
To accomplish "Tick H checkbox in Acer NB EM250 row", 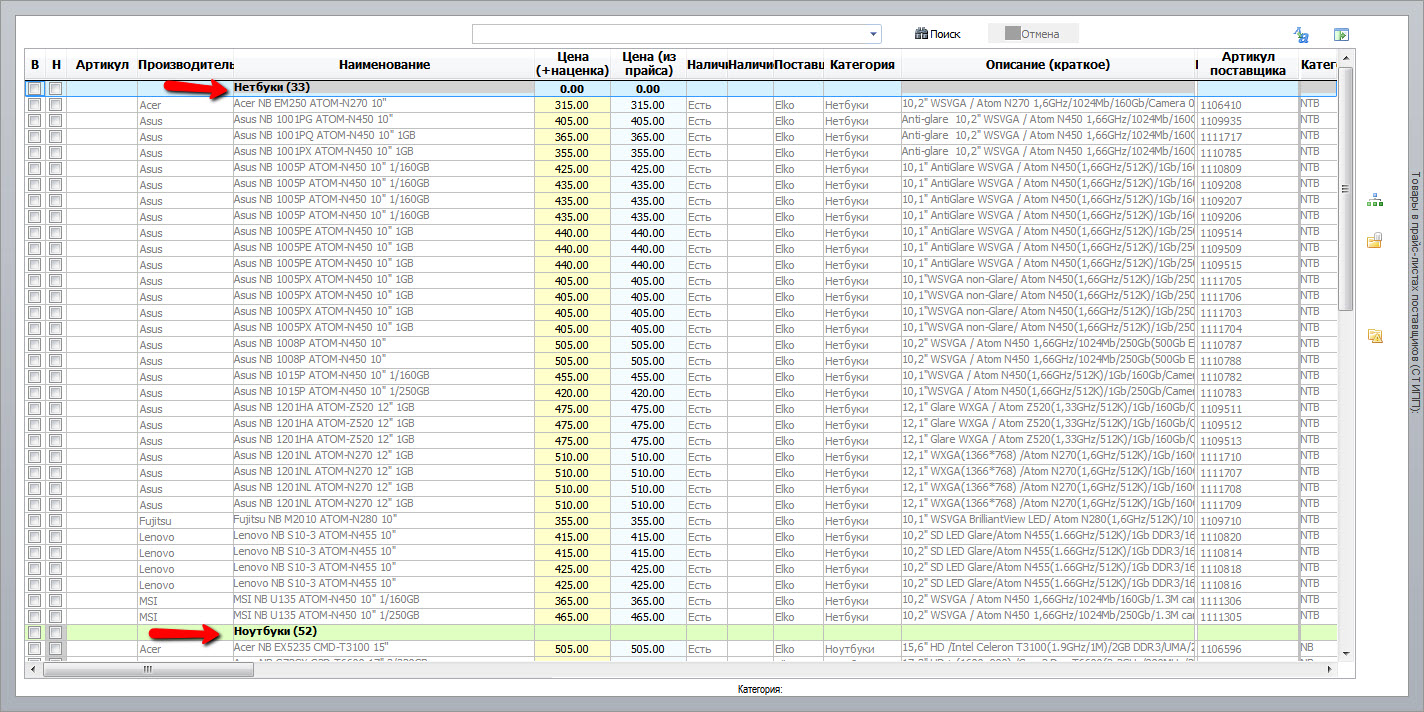I will 56,105.
